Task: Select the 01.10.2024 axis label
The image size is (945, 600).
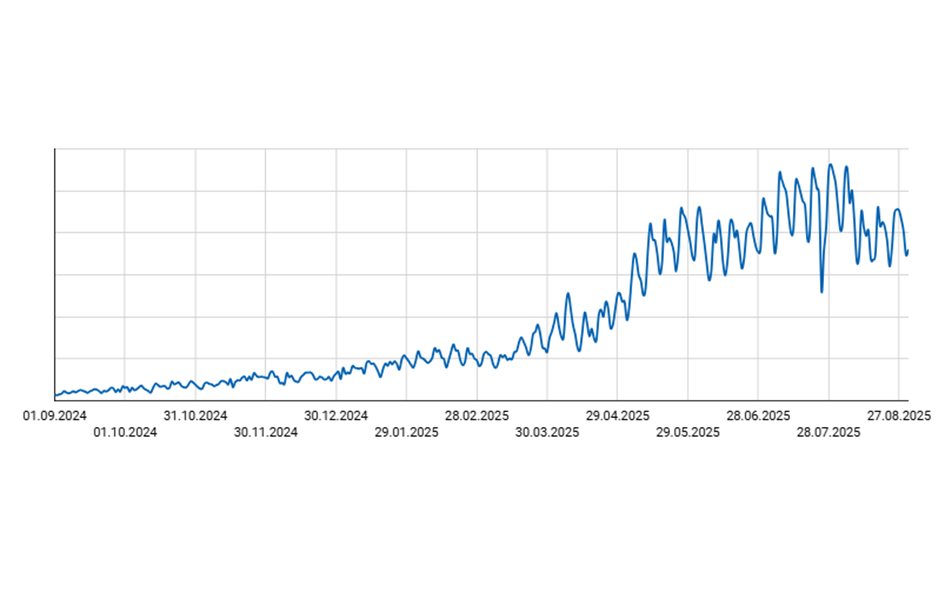Action: pos(125,433)
